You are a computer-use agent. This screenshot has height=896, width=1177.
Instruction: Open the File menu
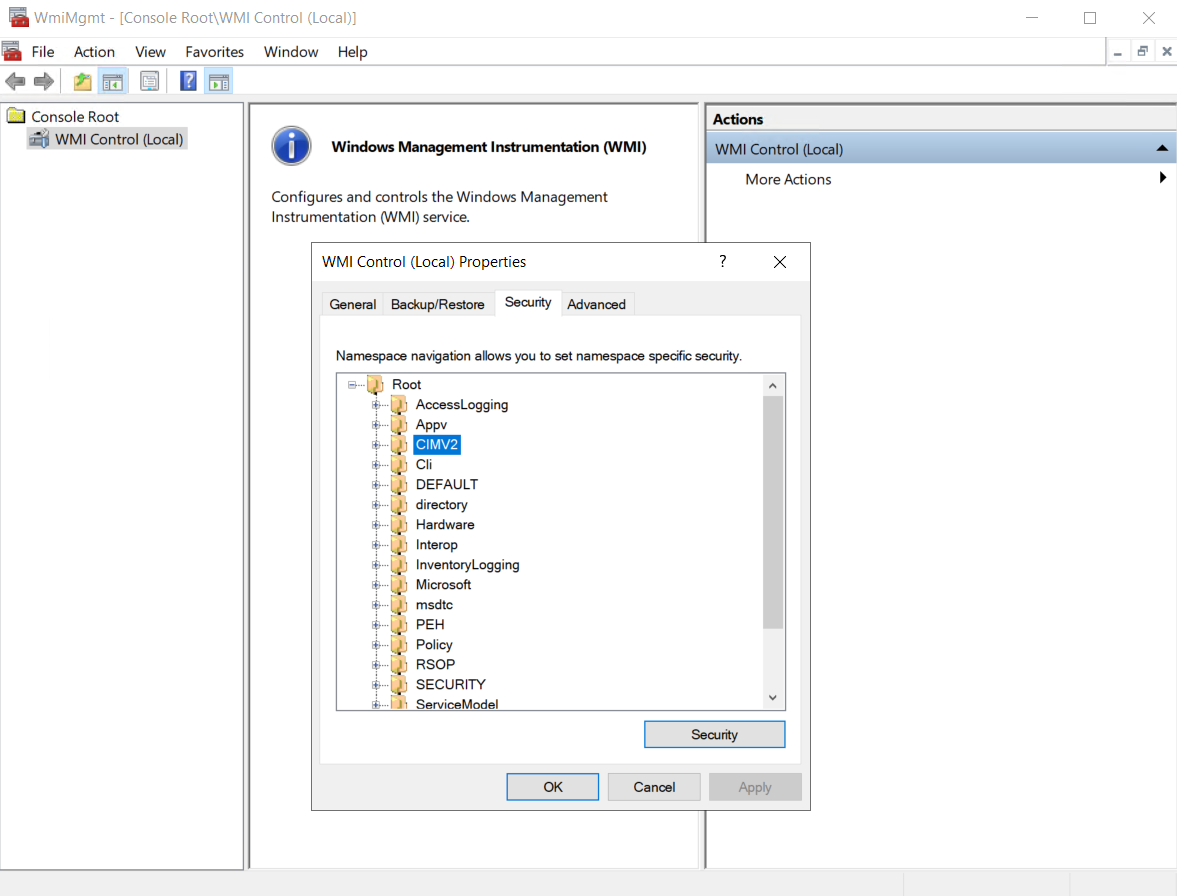tap(43, 52)
